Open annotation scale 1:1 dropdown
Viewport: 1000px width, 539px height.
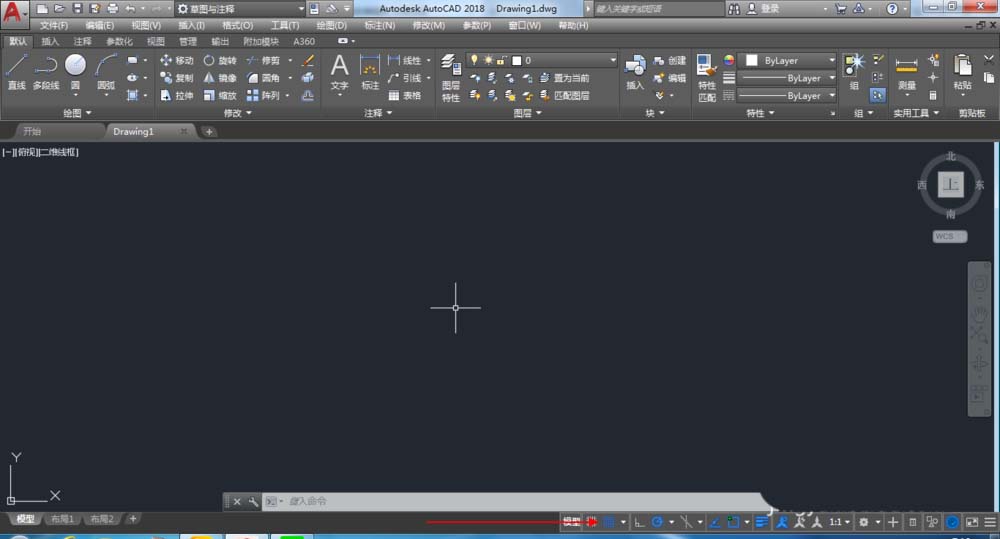click(839, 522)
